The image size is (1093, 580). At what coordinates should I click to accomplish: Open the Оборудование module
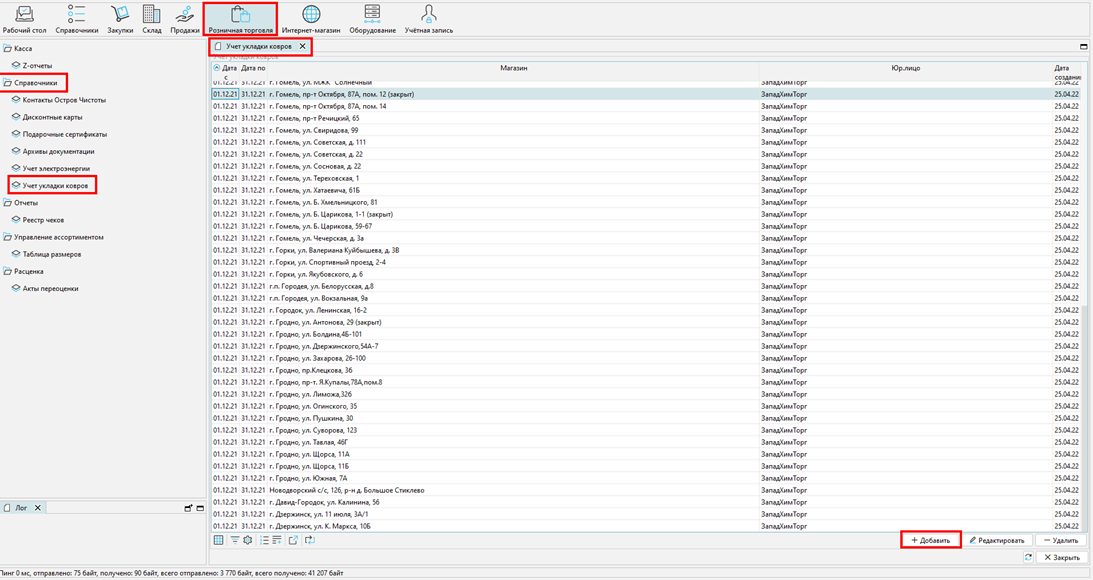click(372, 19)
